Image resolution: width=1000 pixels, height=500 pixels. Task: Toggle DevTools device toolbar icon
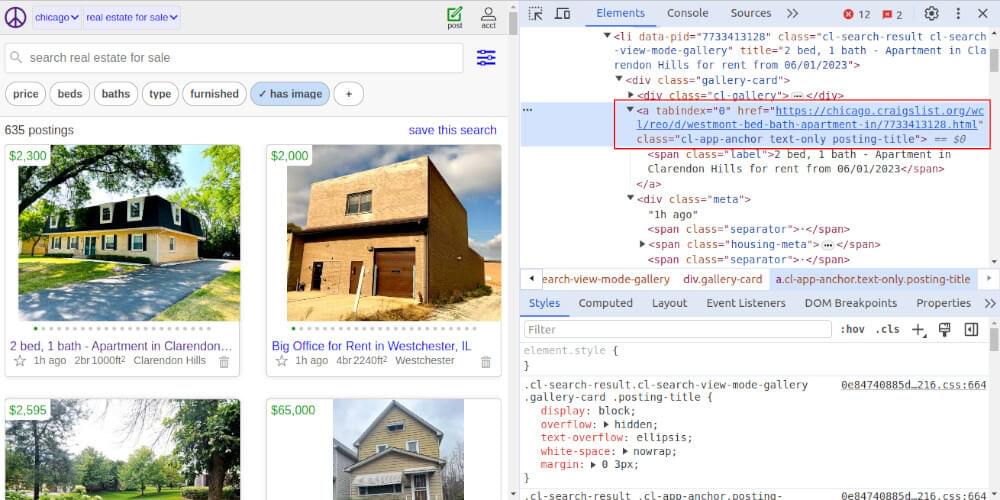tap(562, 13)
